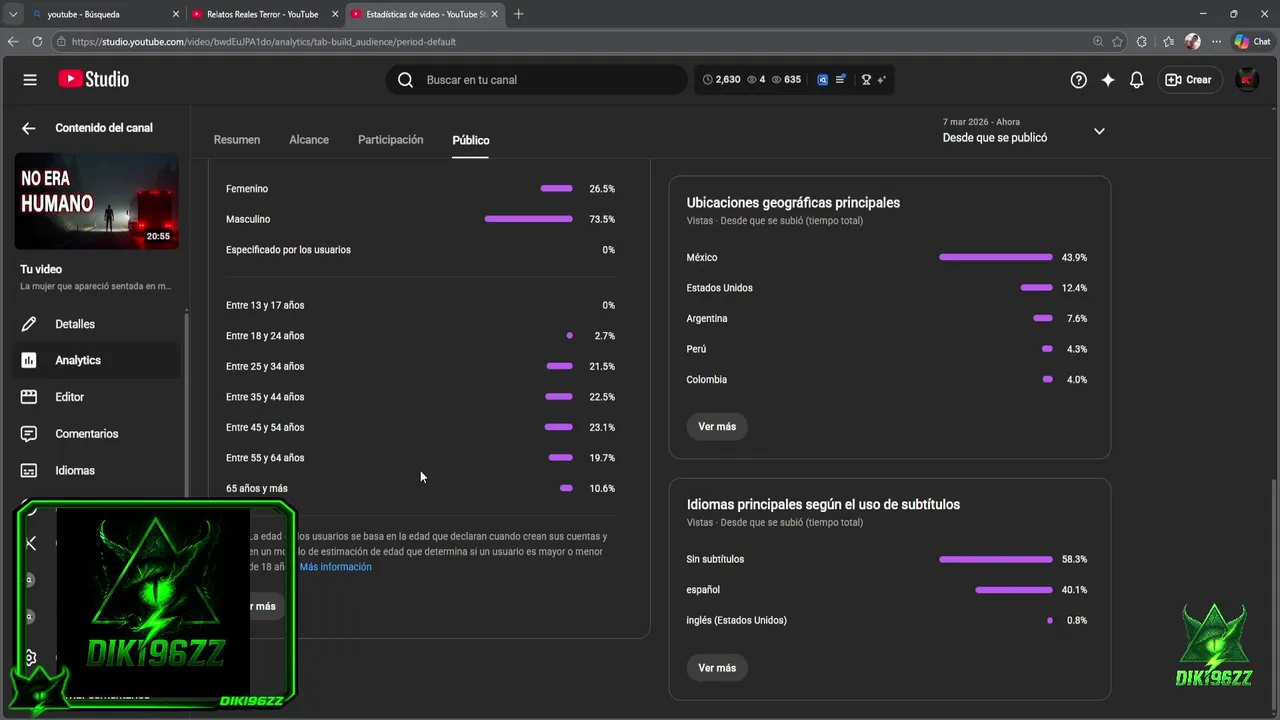This screenshot has height=720, width=1280.
Task: Open the Copilot Chat button
Action: coord(1252,42)
